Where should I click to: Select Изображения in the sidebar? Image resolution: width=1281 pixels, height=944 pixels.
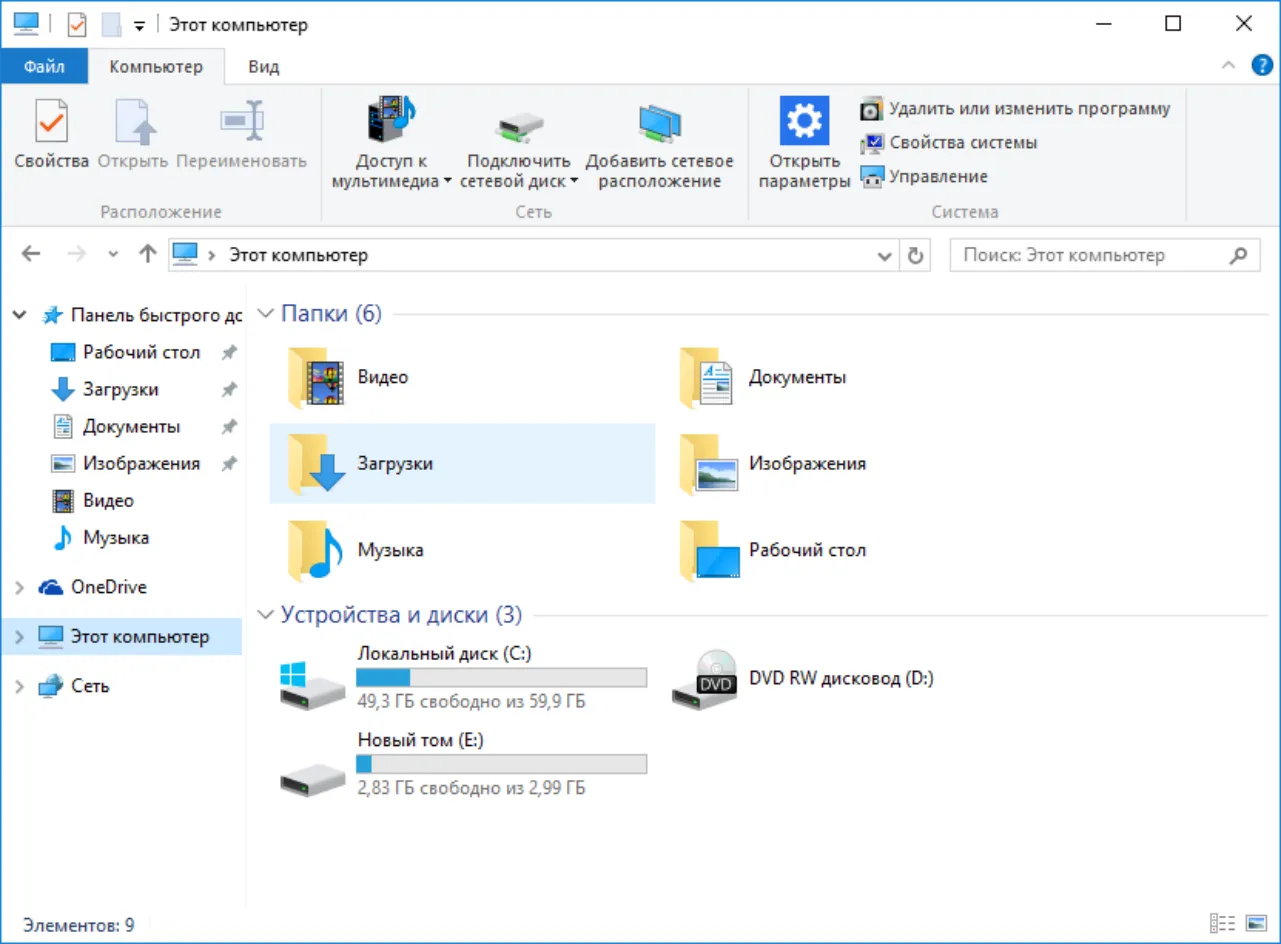[141, 463]
